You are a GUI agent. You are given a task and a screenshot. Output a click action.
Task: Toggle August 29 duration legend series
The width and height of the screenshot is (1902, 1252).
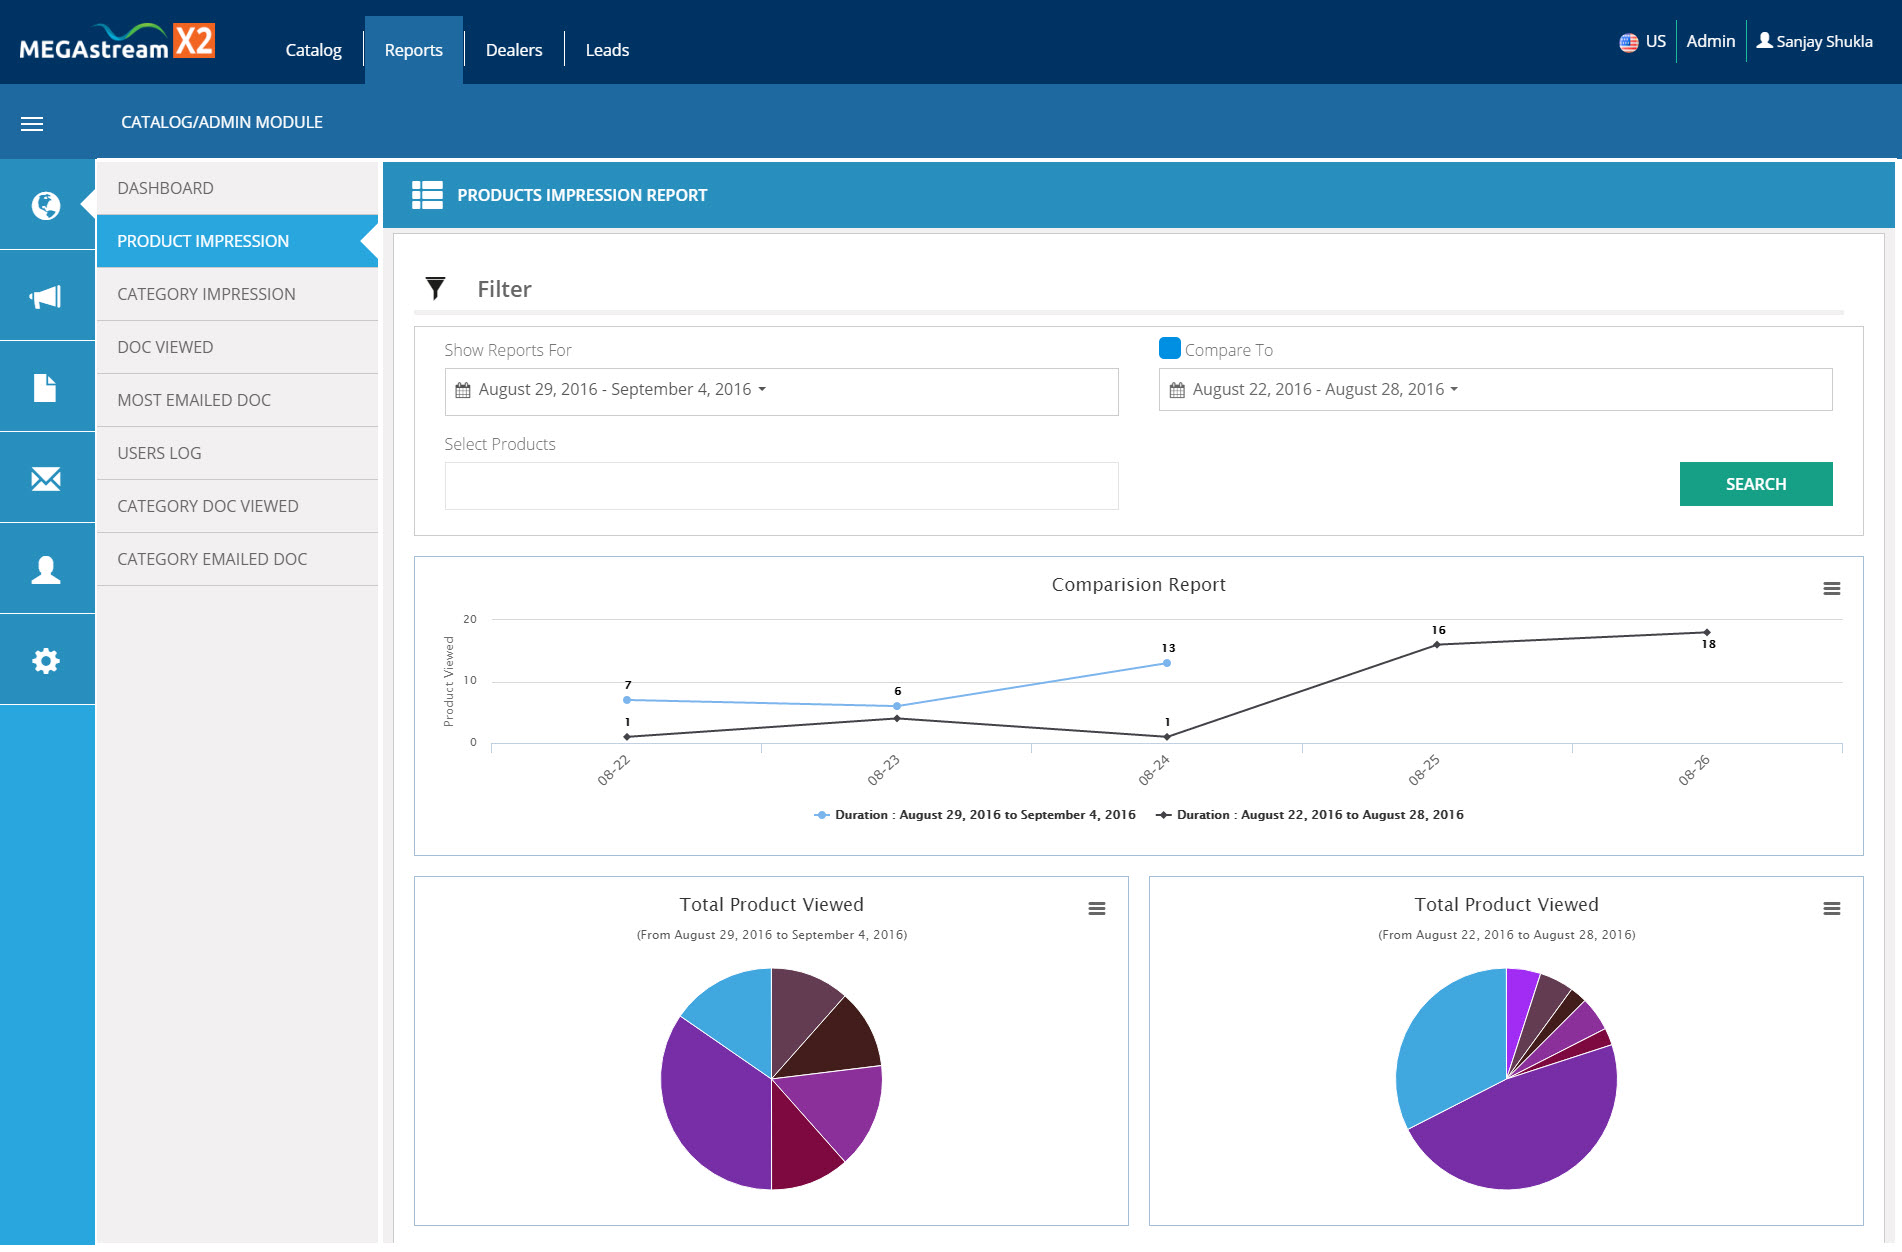[x=975, y=815]
